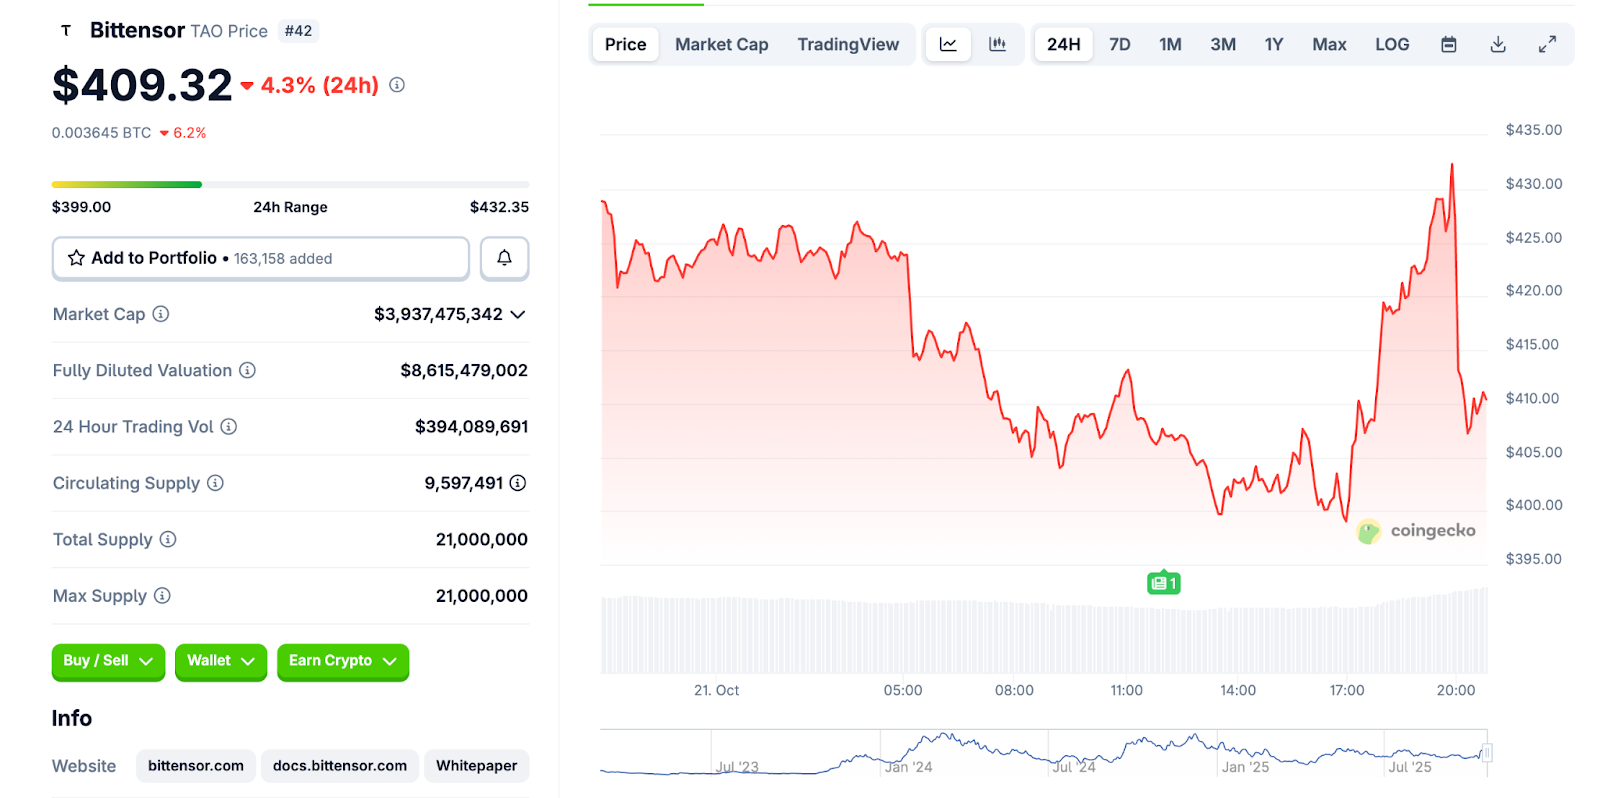Click Add to Portfolio button
The height and width of the screenshot is (798, 1600).
[260, 258]
